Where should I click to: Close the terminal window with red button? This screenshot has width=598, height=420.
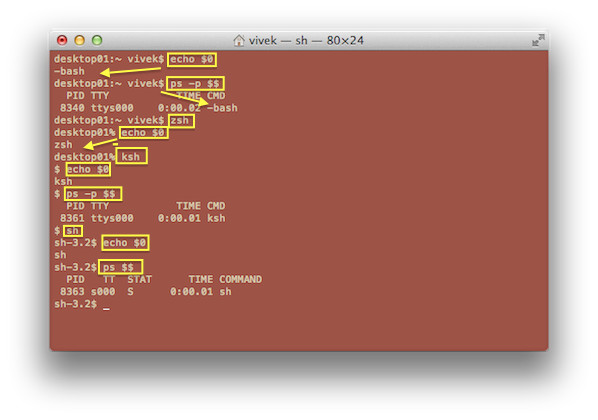point(62,40)
